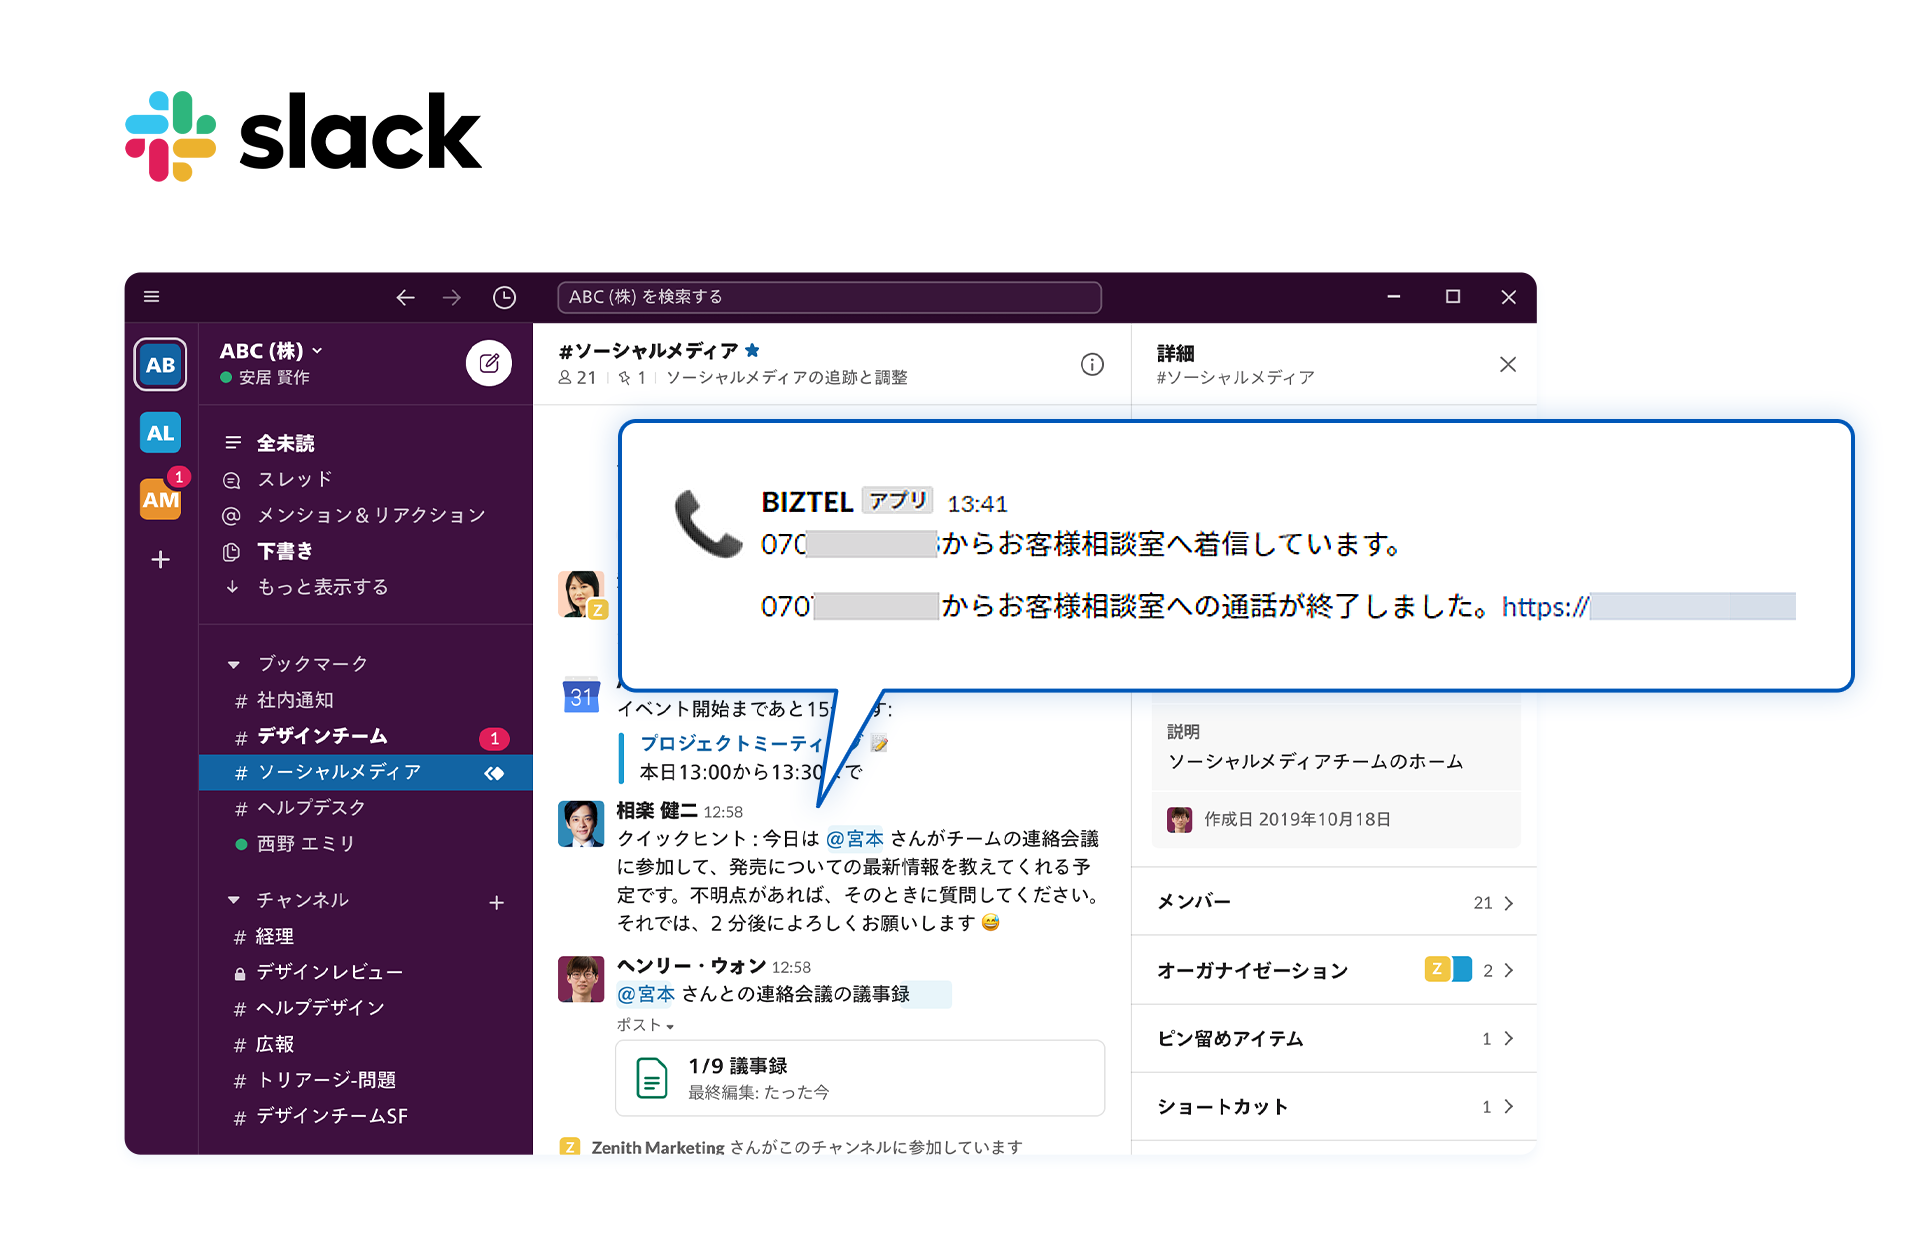Open the hamburger menu icon
Screen dimensions: 1920x1245
152,296
